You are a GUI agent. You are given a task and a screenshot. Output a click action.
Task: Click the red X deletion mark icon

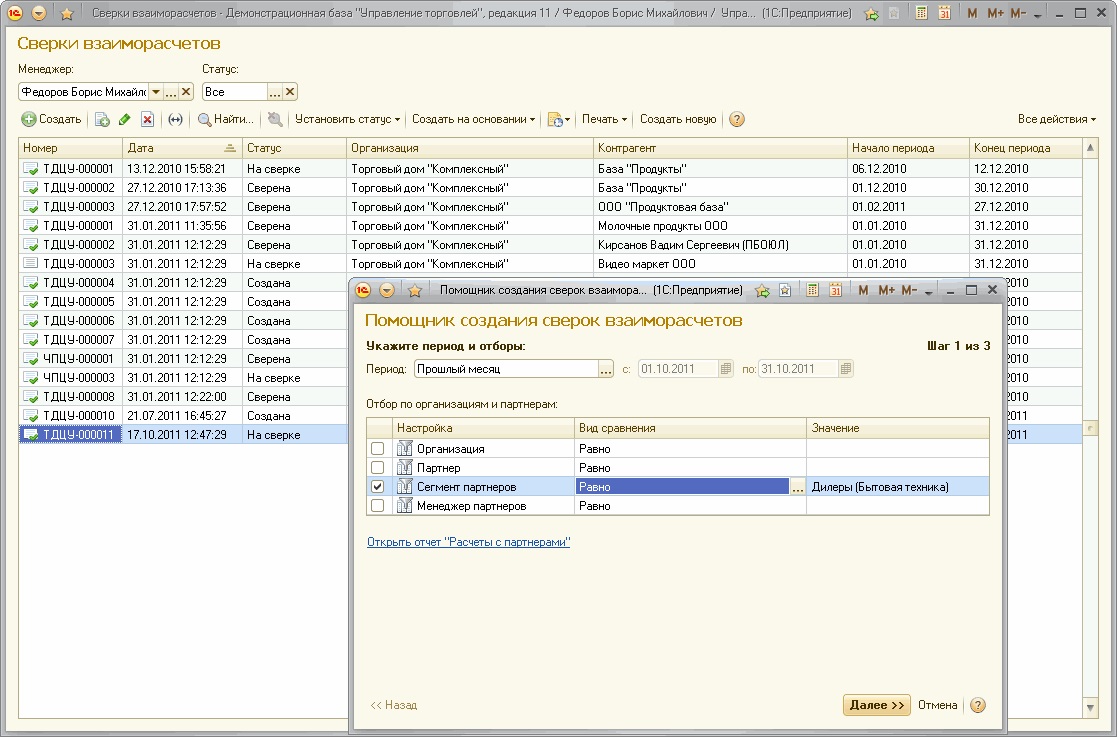tap(147, 120)
